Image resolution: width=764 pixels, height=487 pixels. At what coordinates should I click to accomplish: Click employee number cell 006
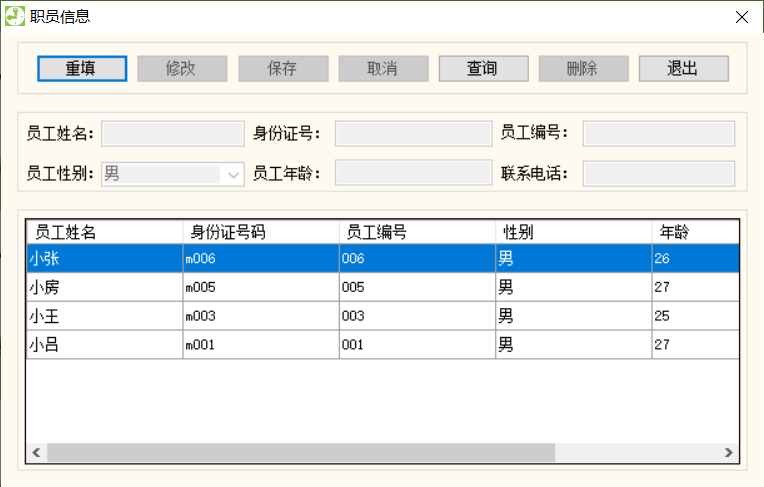pos(417,258)
